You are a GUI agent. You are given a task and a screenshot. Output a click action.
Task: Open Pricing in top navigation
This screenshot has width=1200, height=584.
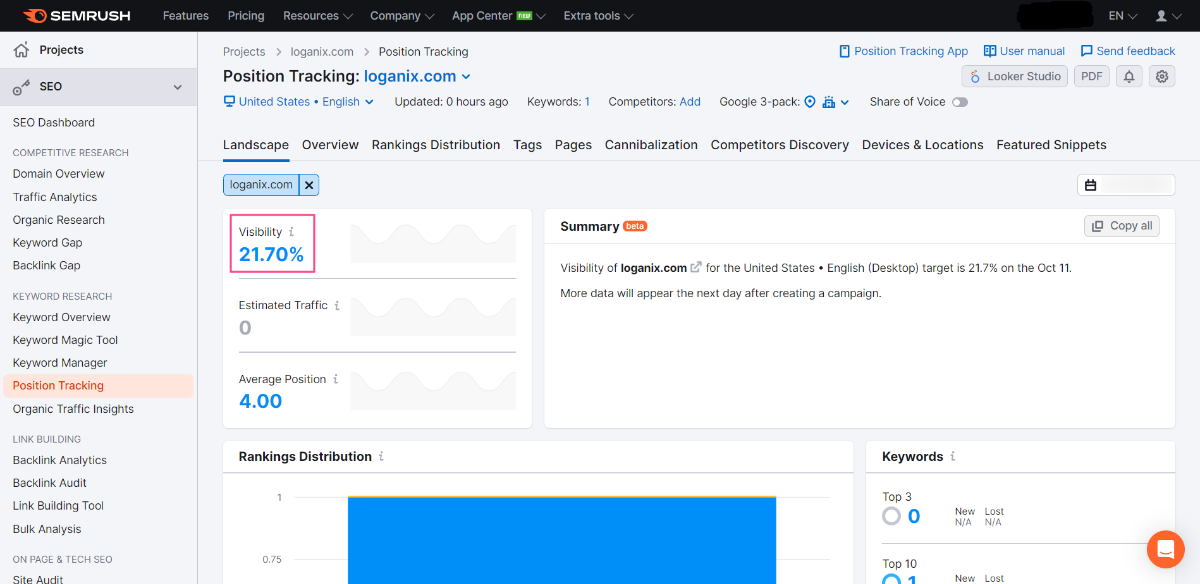point(246,16)
